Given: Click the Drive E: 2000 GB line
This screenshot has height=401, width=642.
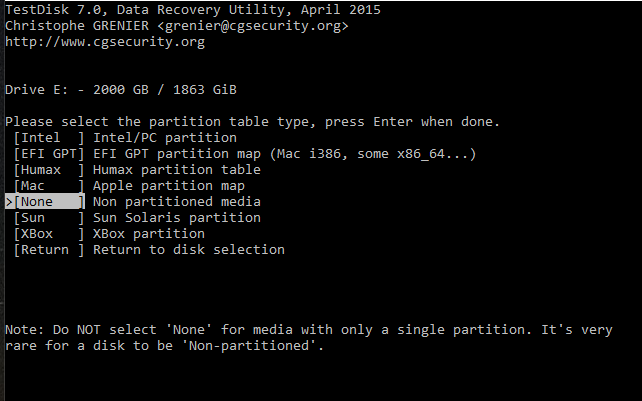Looking at the screenshot, I should [x=121, y=90].
